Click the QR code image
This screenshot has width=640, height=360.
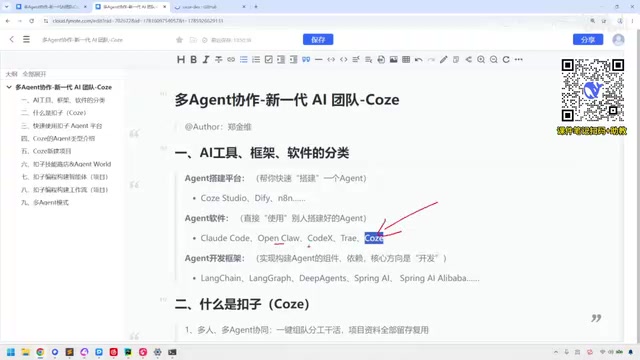(593, 91)
